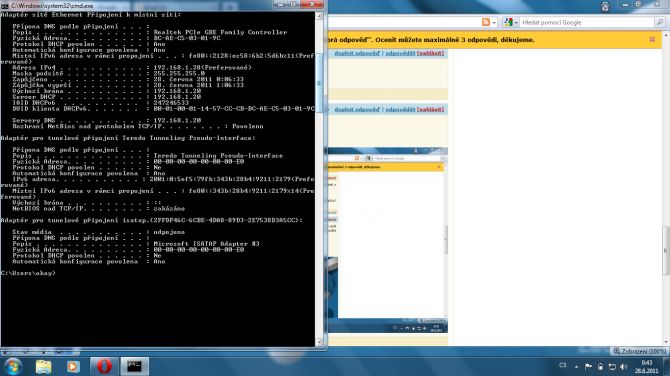Click the second '[nahlásit]' link
Image resolution: width=670 pixels, height=376 pixels.
[x=430, y=110]
